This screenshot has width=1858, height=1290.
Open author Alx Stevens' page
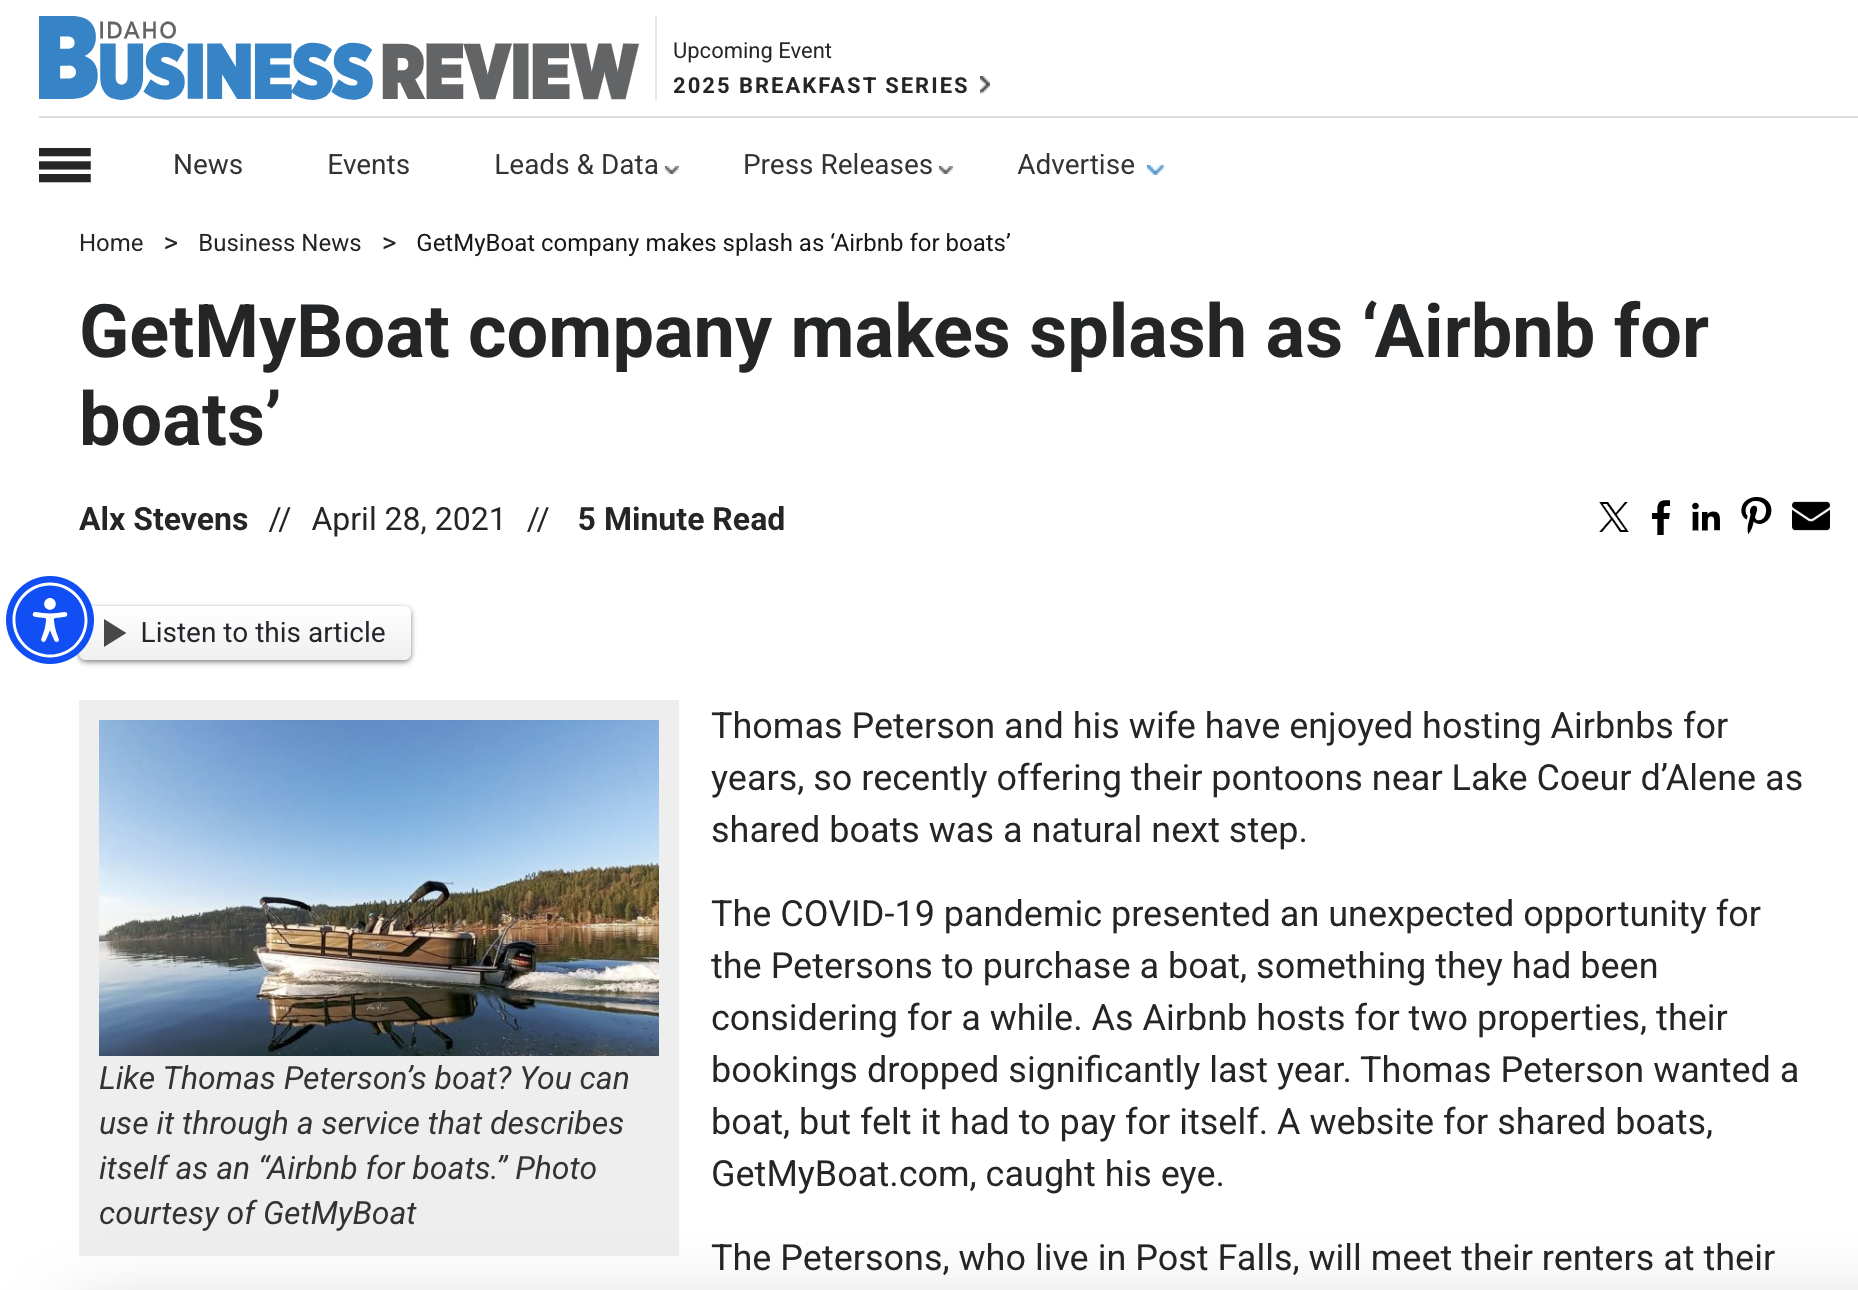164,519
